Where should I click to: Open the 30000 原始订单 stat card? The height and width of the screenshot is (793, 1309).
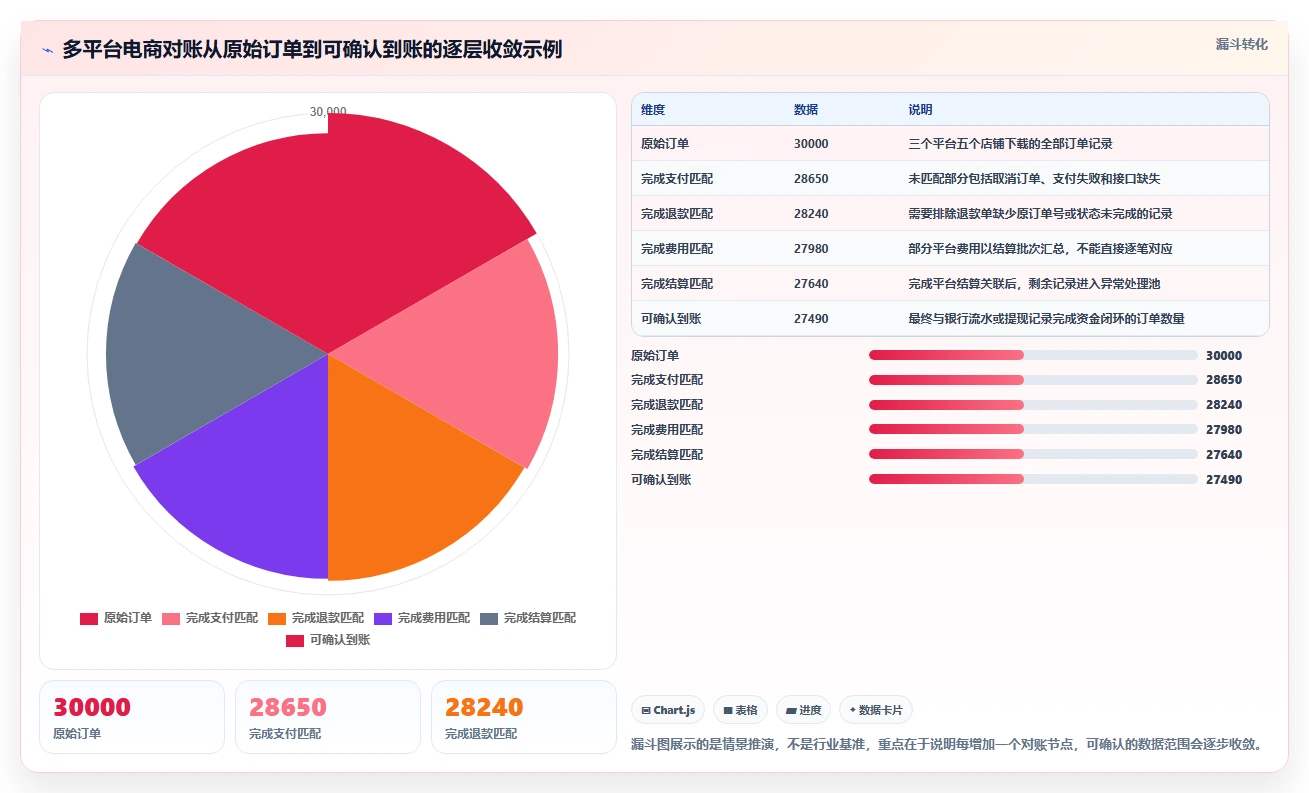(x=132, y=717)
